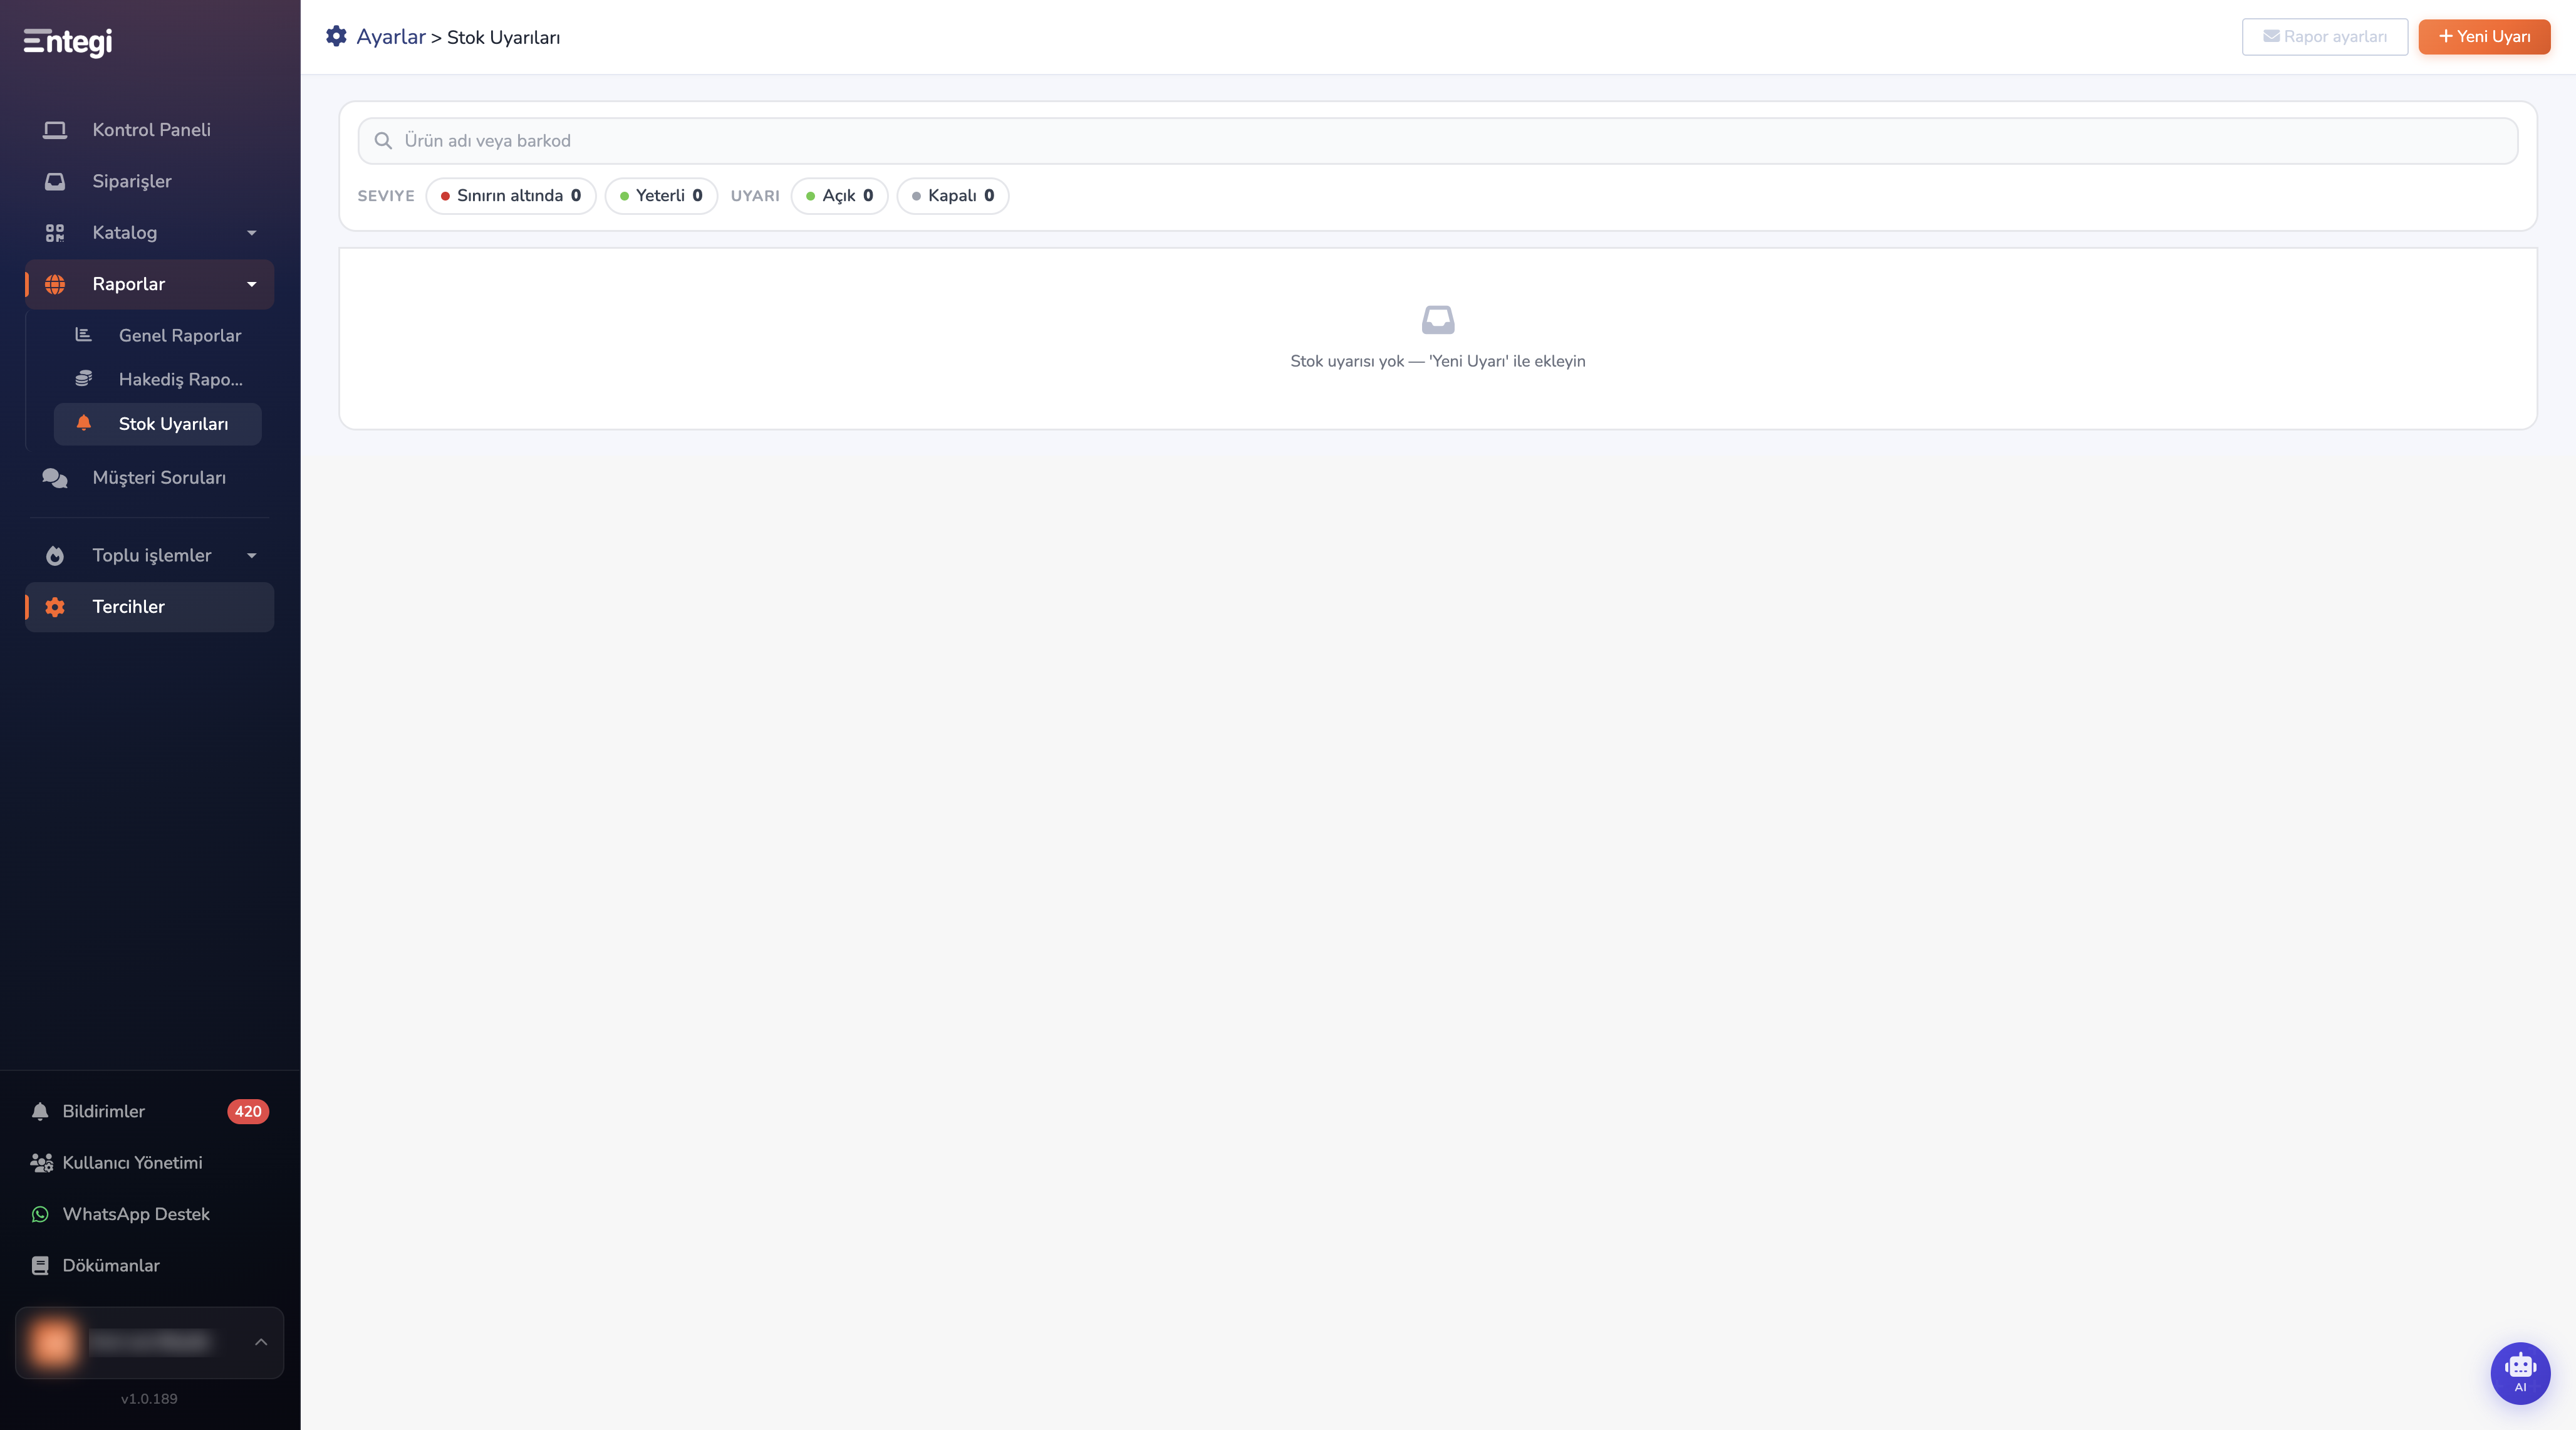Click the UYARI filter label

click(755, 196)
